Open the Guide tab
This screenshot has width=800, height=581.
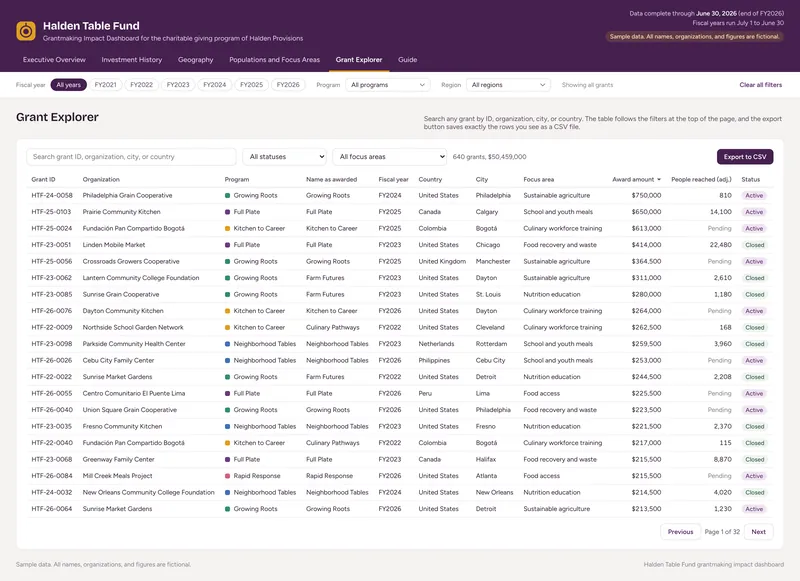(408, 60)
